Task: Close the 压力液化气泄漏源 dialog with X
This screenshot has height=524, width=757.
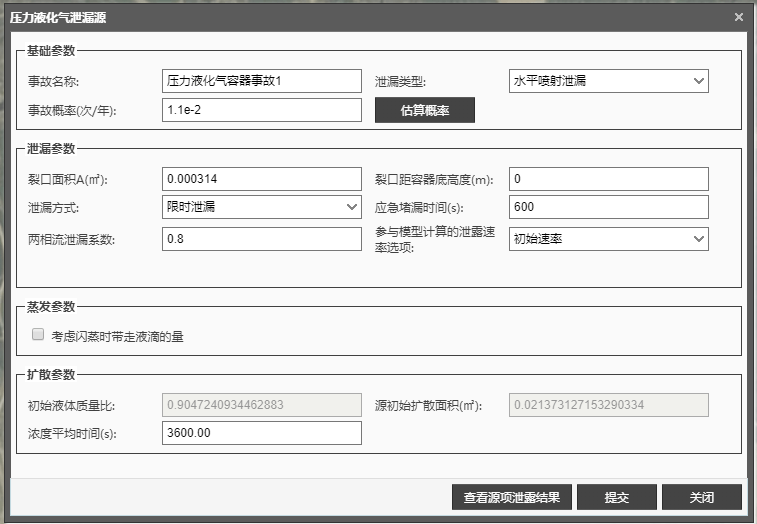Action: pyautogui.click(x=739, y=18)
